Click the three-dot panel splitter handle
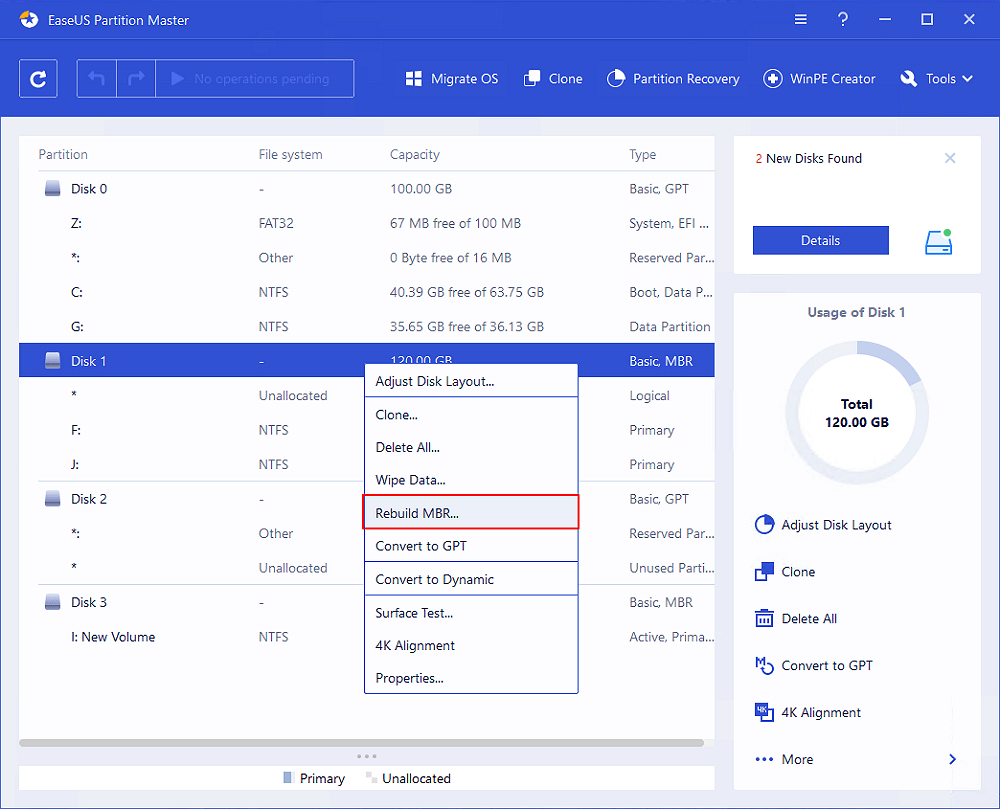Image resolution: width=1000 pixels, height=809 pixels. 367,756
